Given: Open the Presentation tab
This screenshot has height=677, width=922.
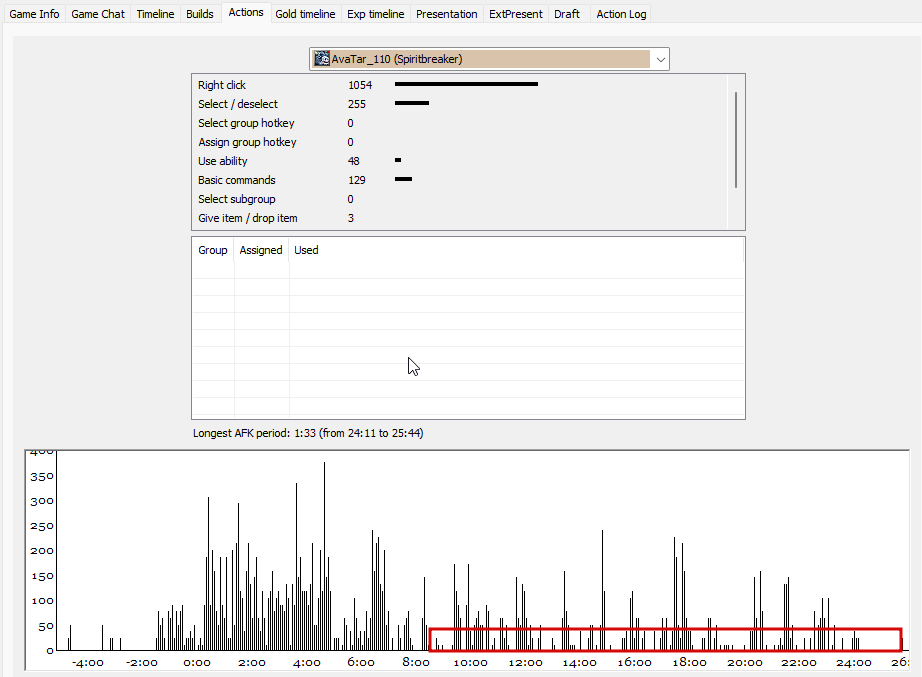Looking at the screenshot, I should click(x=447, y=14).
